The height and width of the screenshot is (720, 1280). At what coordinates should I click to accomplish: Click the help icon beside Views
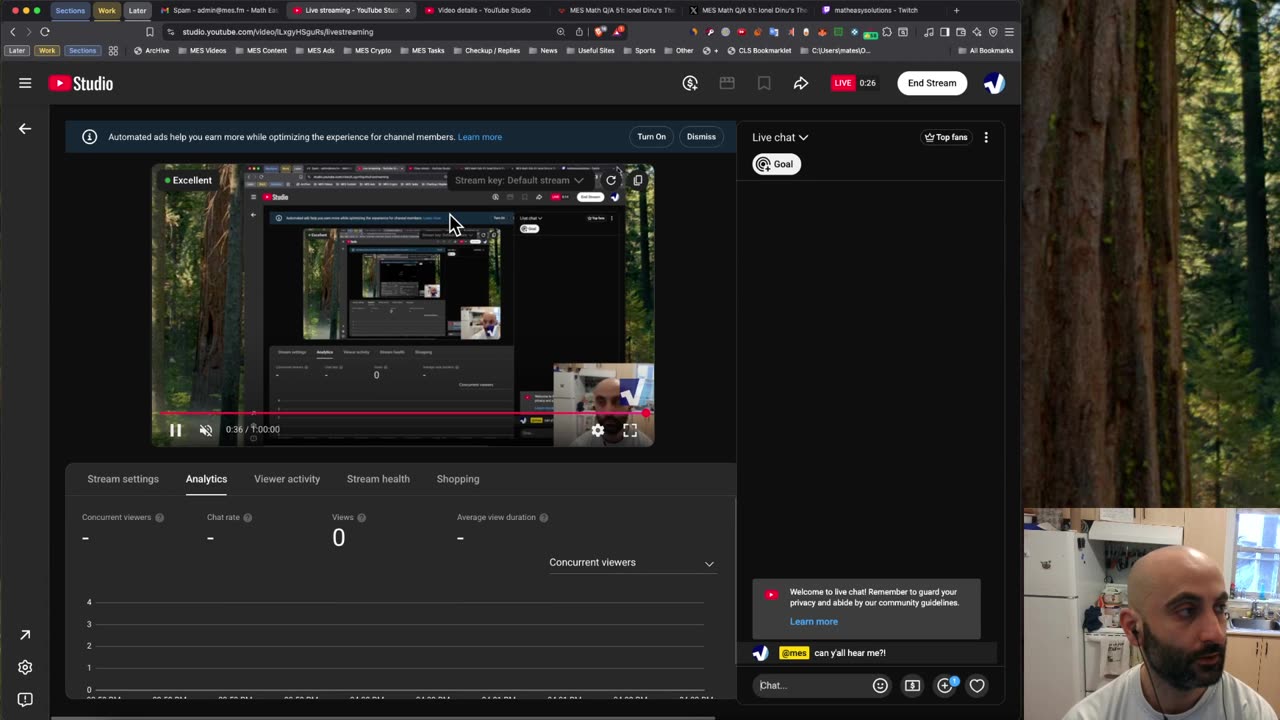(361, 518)
